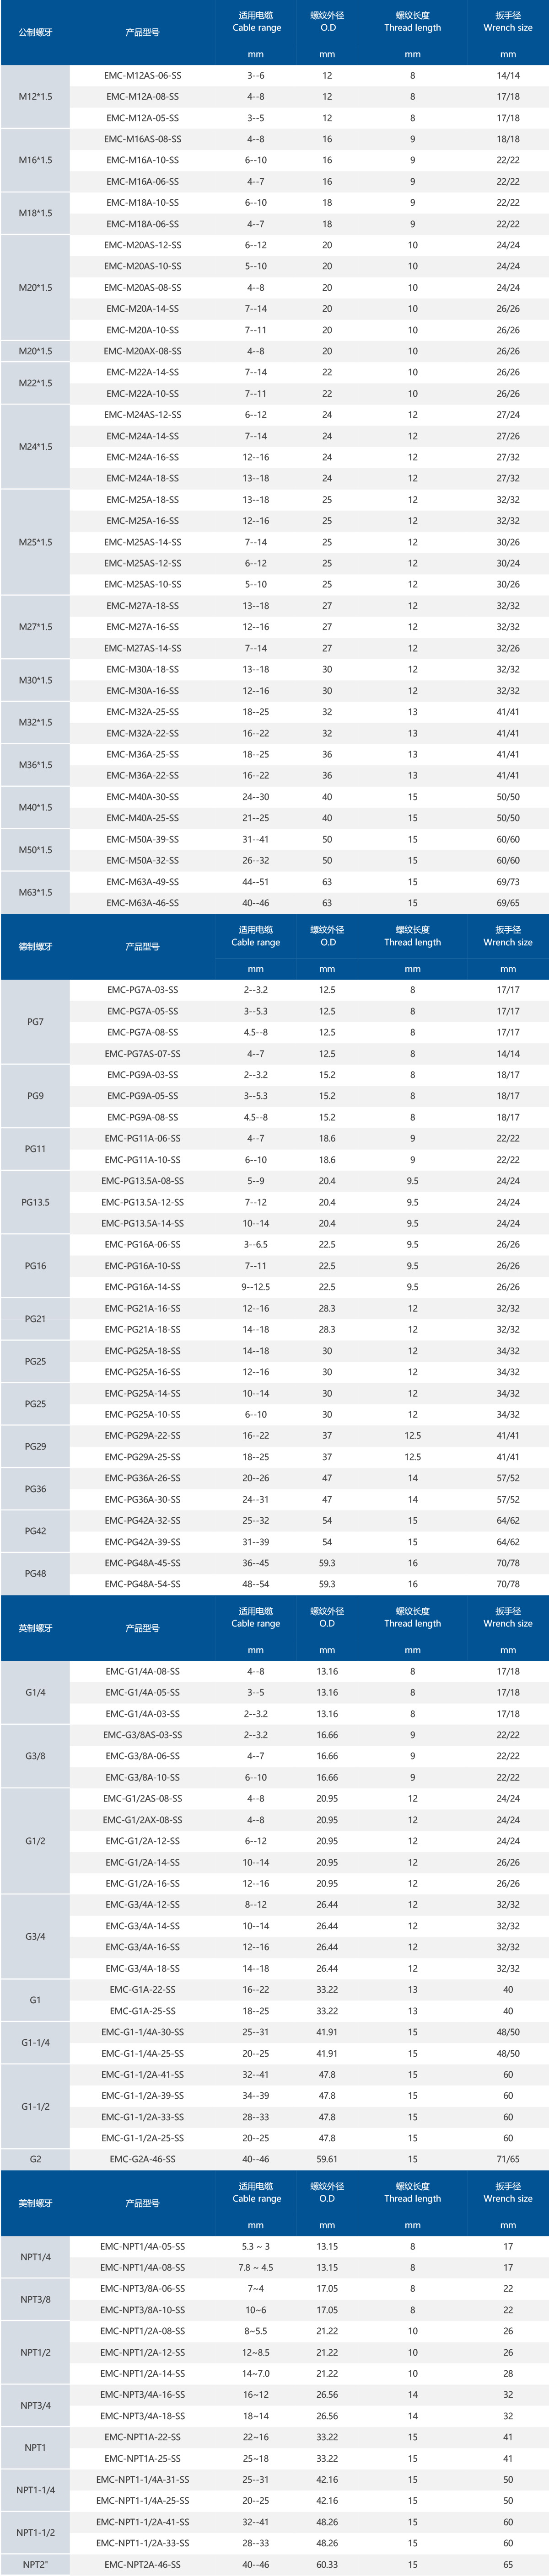Click the PG13.5 thread group cell
This screenshot has width=549, height=2576.
tap(35, 1202)
